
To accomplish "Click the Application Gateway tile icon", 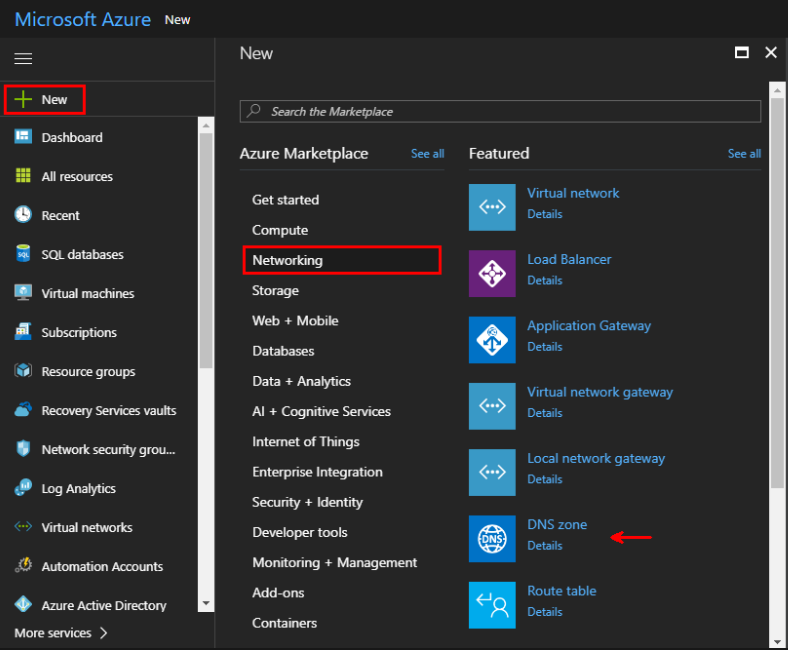I will coord(492,340).
